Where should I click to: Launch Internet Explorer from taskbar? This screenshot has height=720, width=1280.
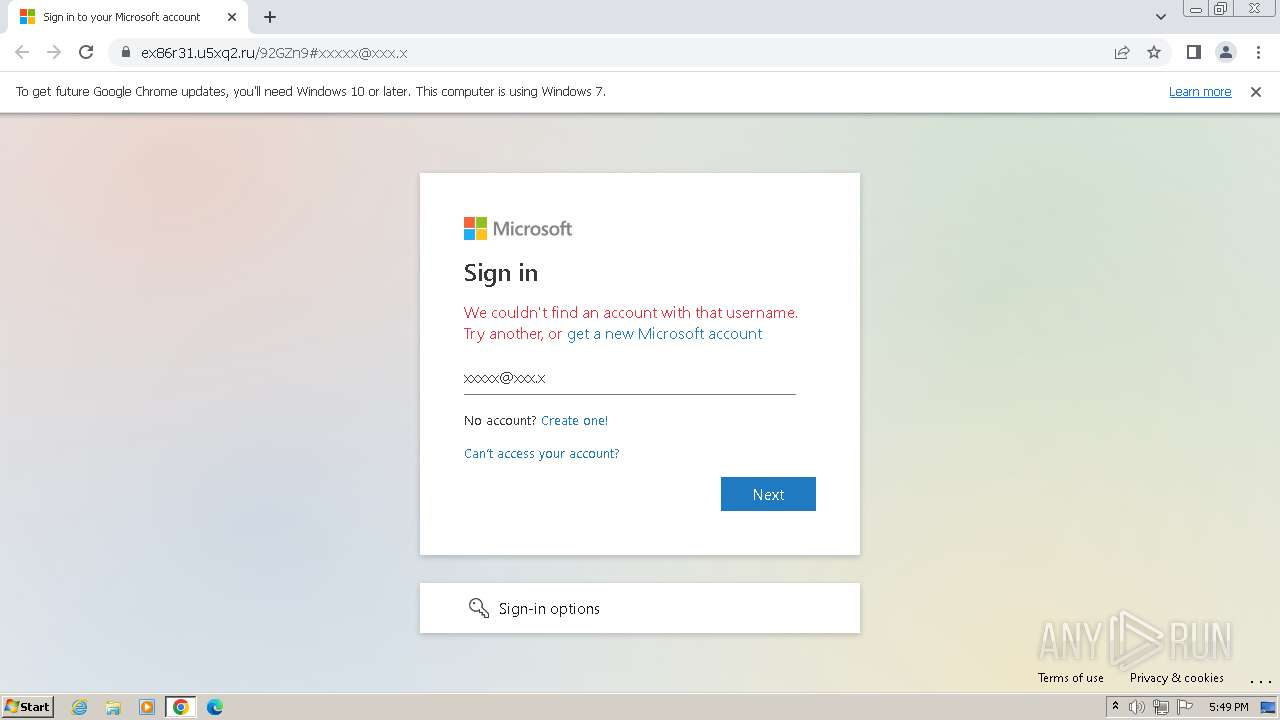coord(79,707)
